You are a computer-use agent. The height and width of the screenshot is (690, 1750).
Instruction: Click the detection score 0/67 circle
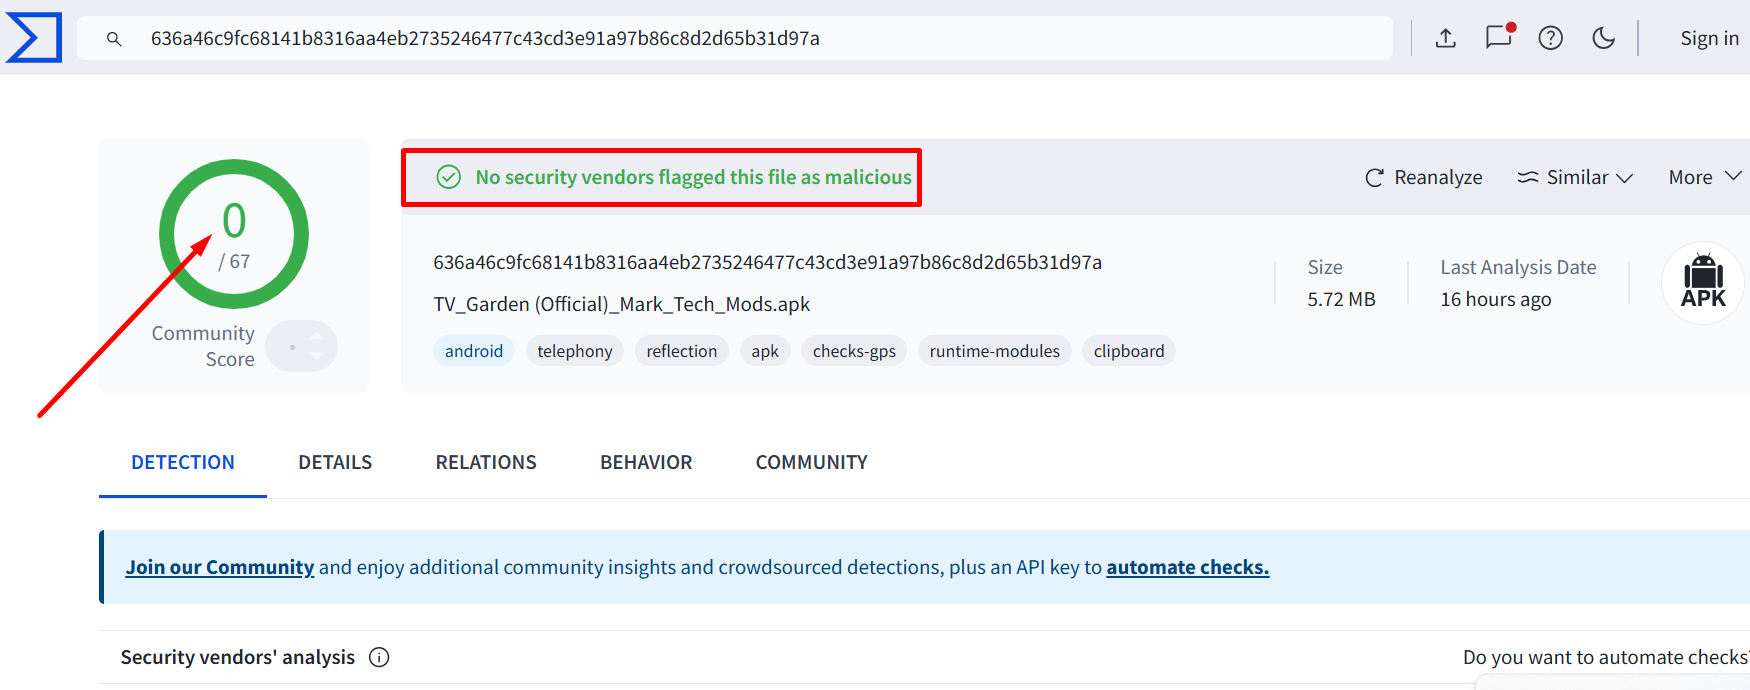234,234
